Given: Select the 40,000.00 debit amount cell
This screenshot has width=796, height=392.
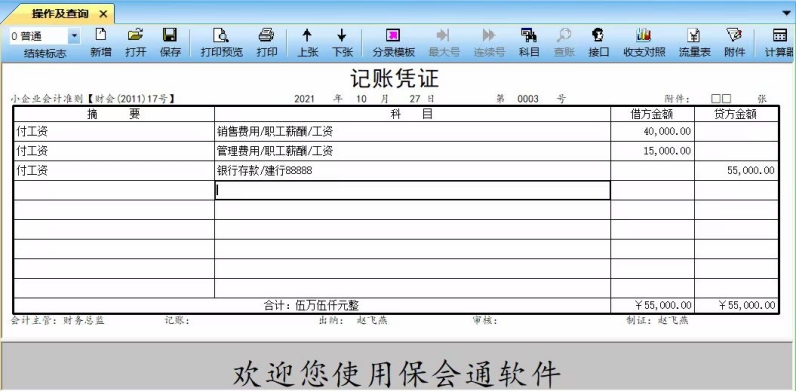Looking at the screenshot, I should [652, 132].
